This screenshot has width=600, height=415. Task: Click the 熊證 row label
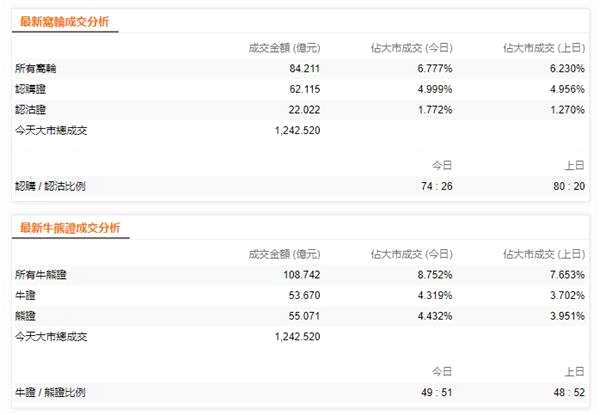click(x=26, y=315)
